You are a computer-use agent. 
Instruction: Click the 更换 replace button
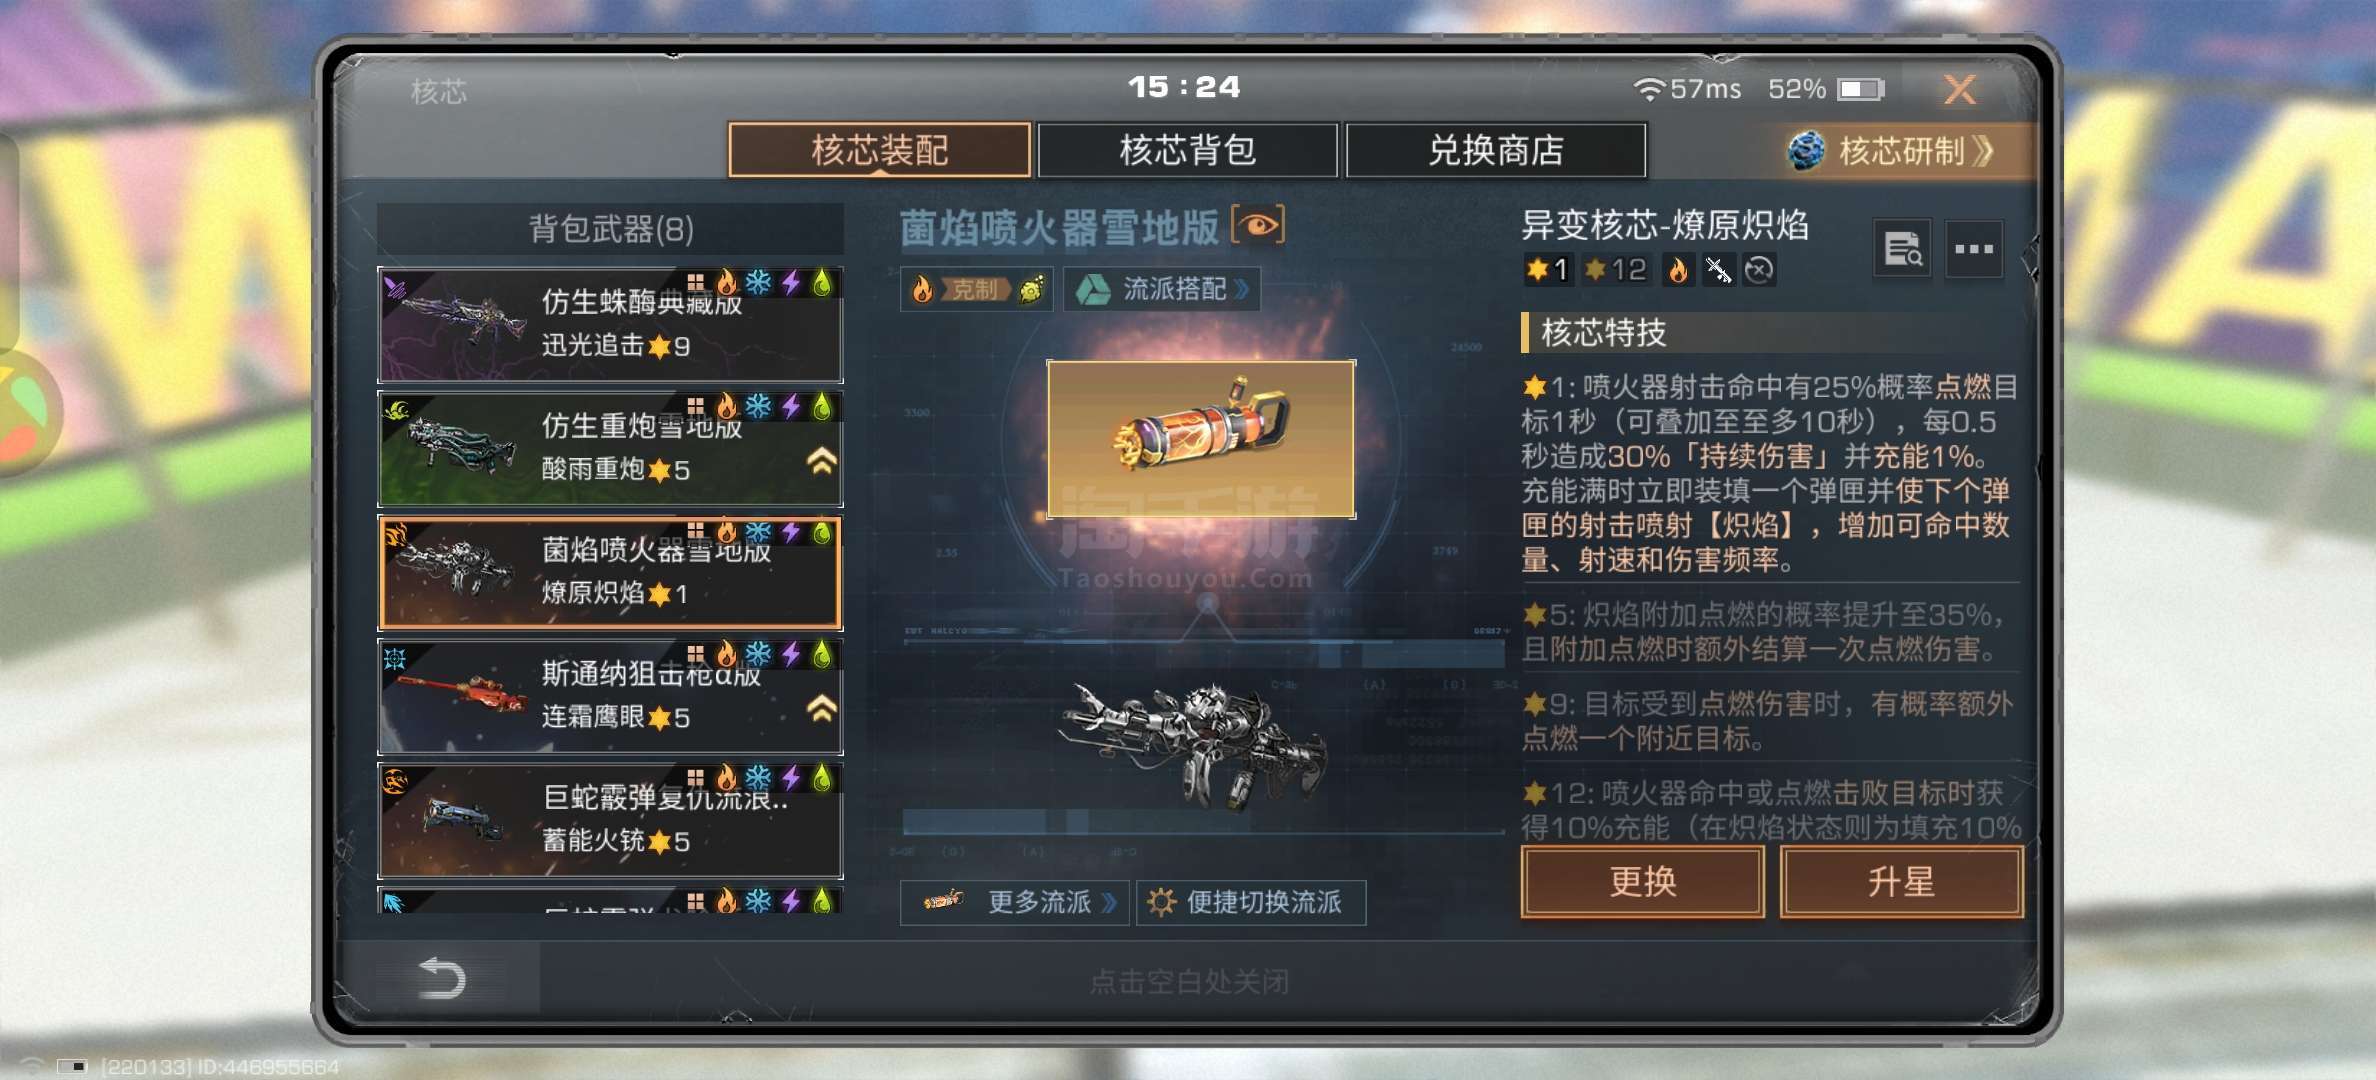[x=1642, y=881]
